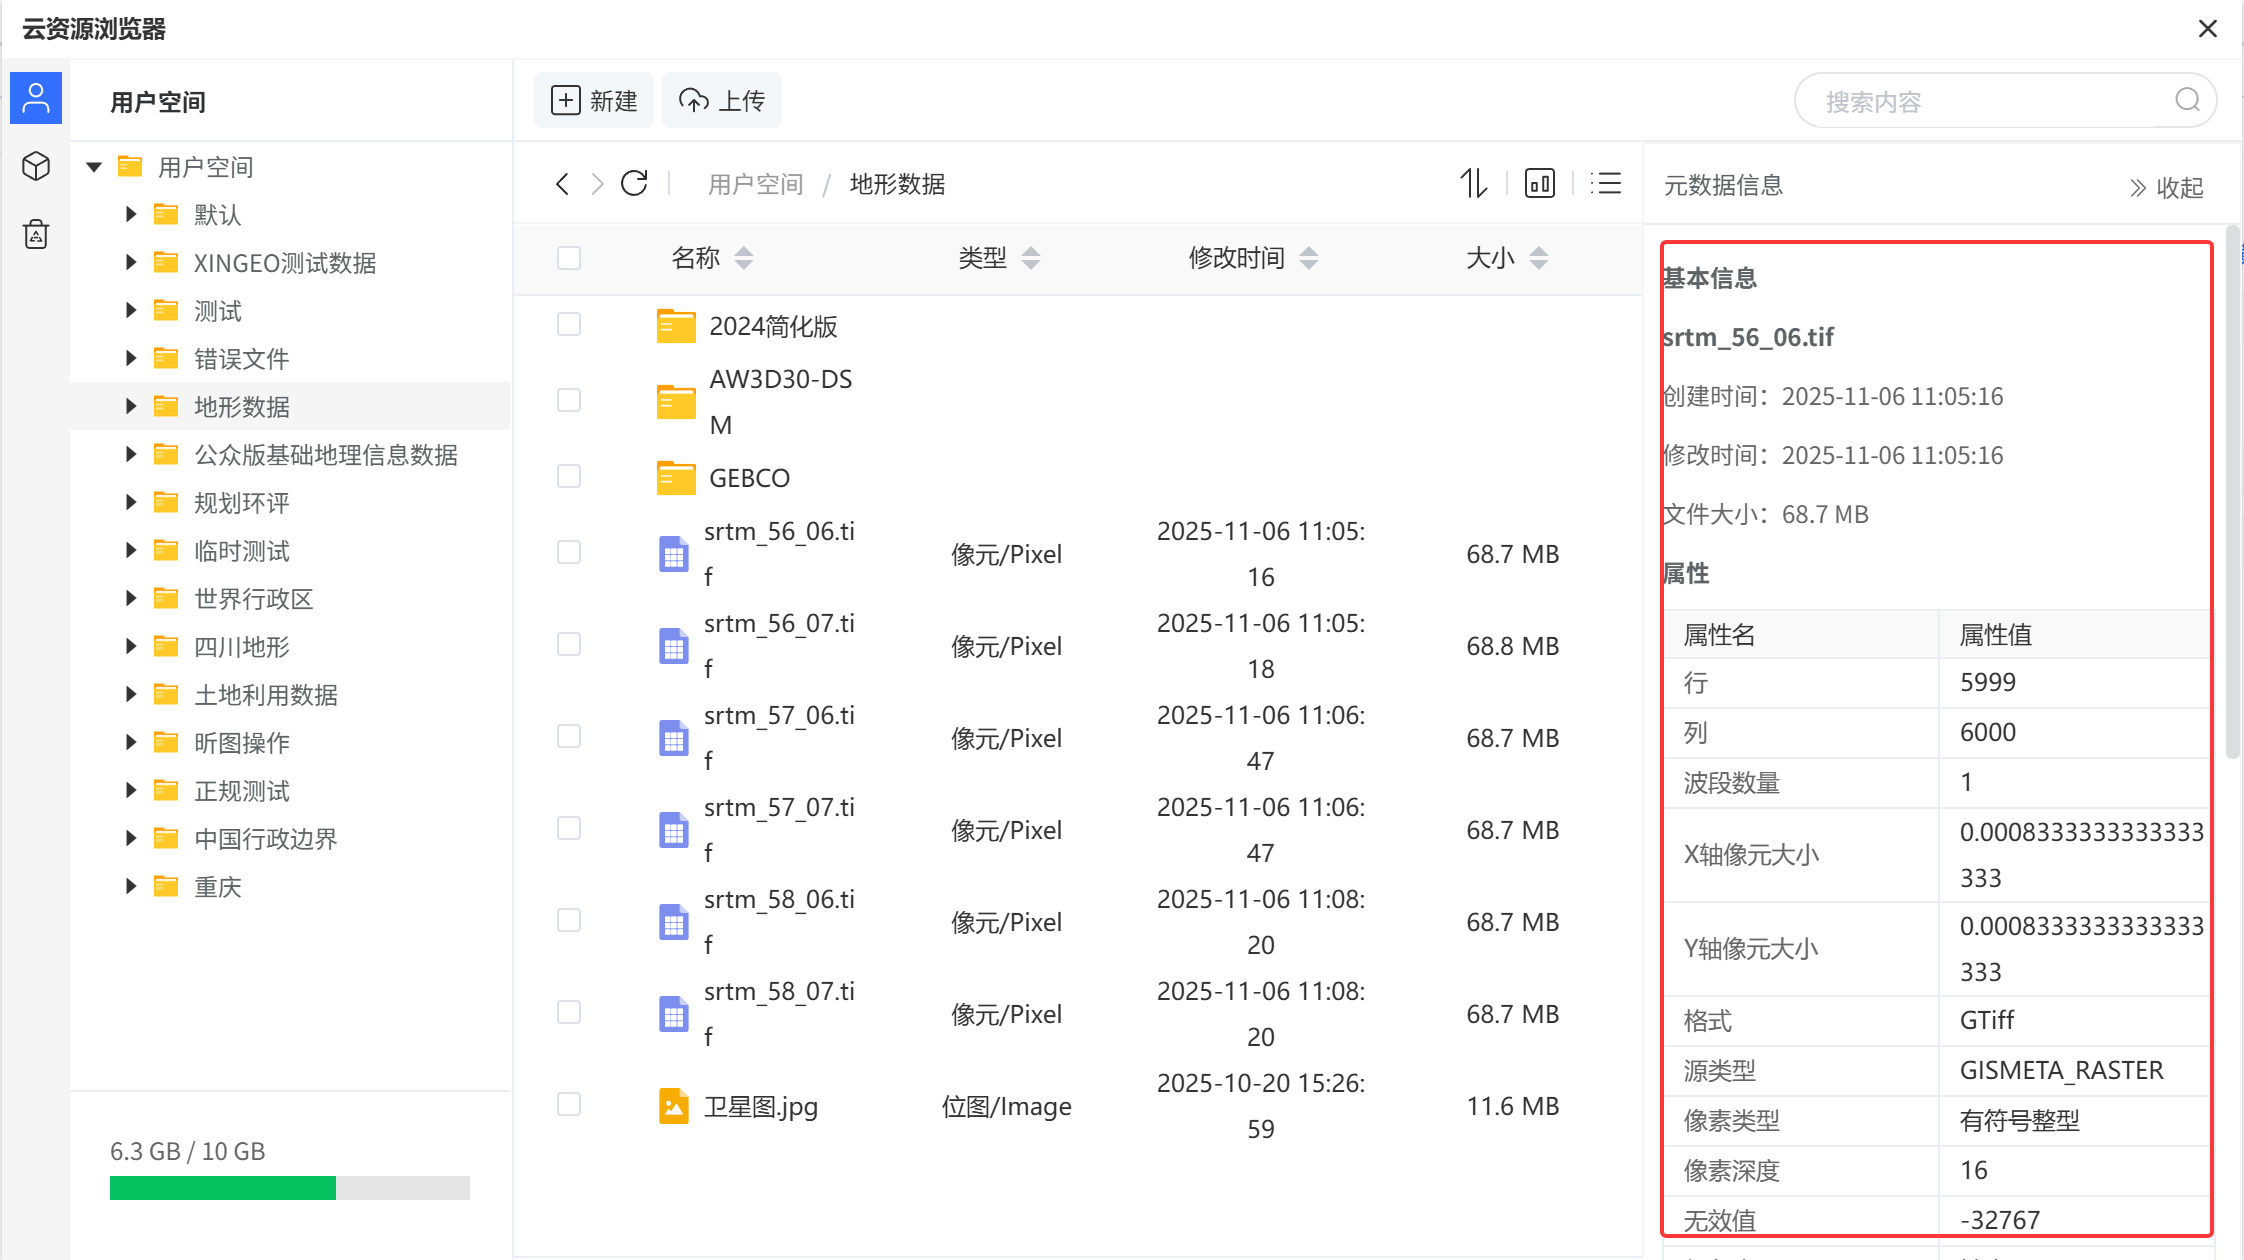This screenshot has width=2244, height=1260.
Task: Select the 昕图操作 folder in tree
Action: click(x=242, y=743)
